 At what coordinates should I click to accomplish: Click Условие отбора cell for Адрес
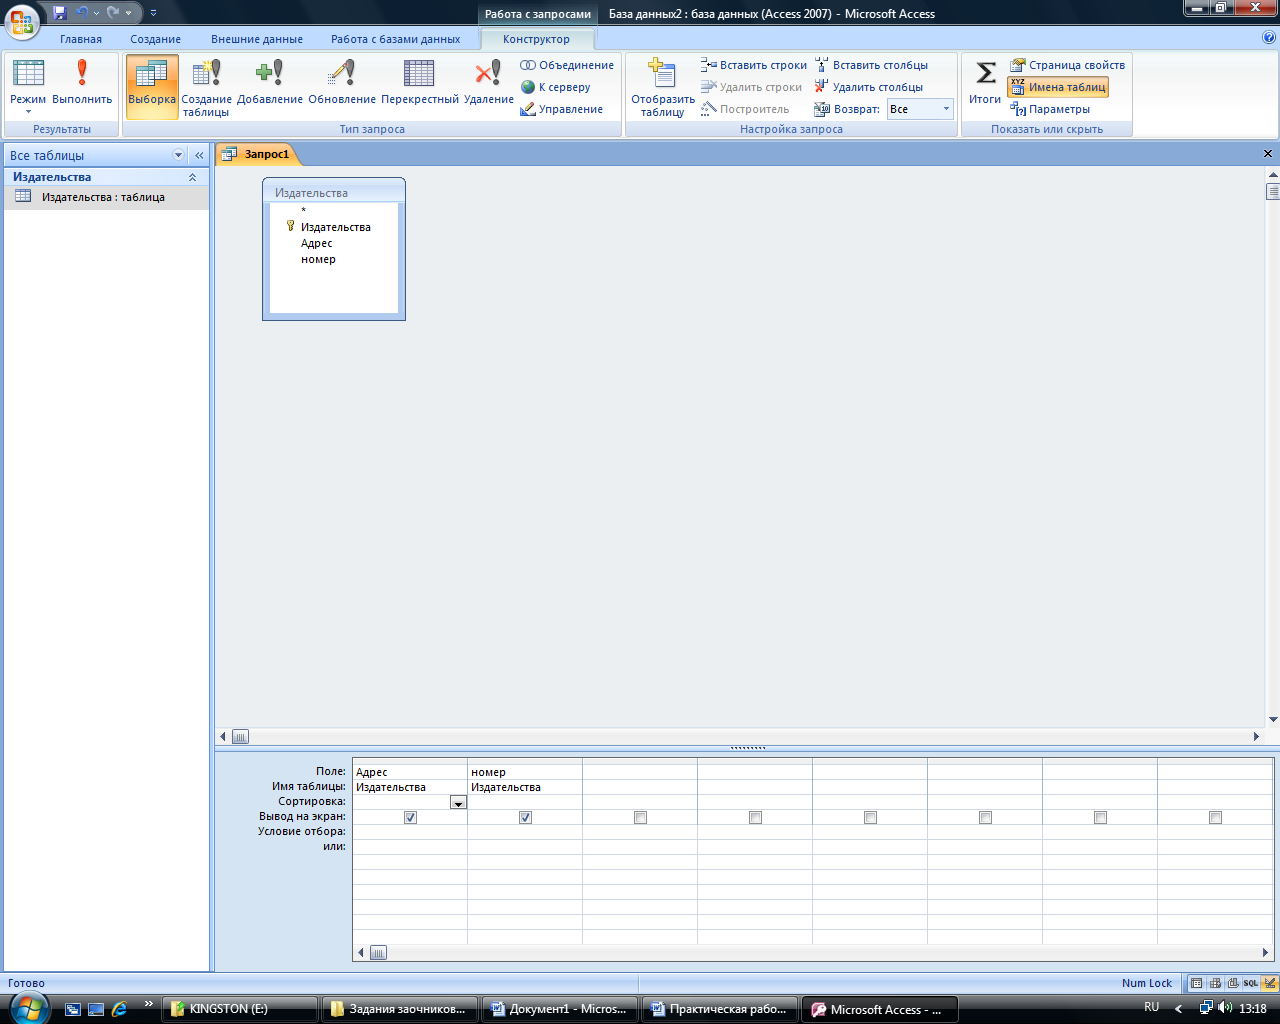pyautogui.click(x=410, y=832)
